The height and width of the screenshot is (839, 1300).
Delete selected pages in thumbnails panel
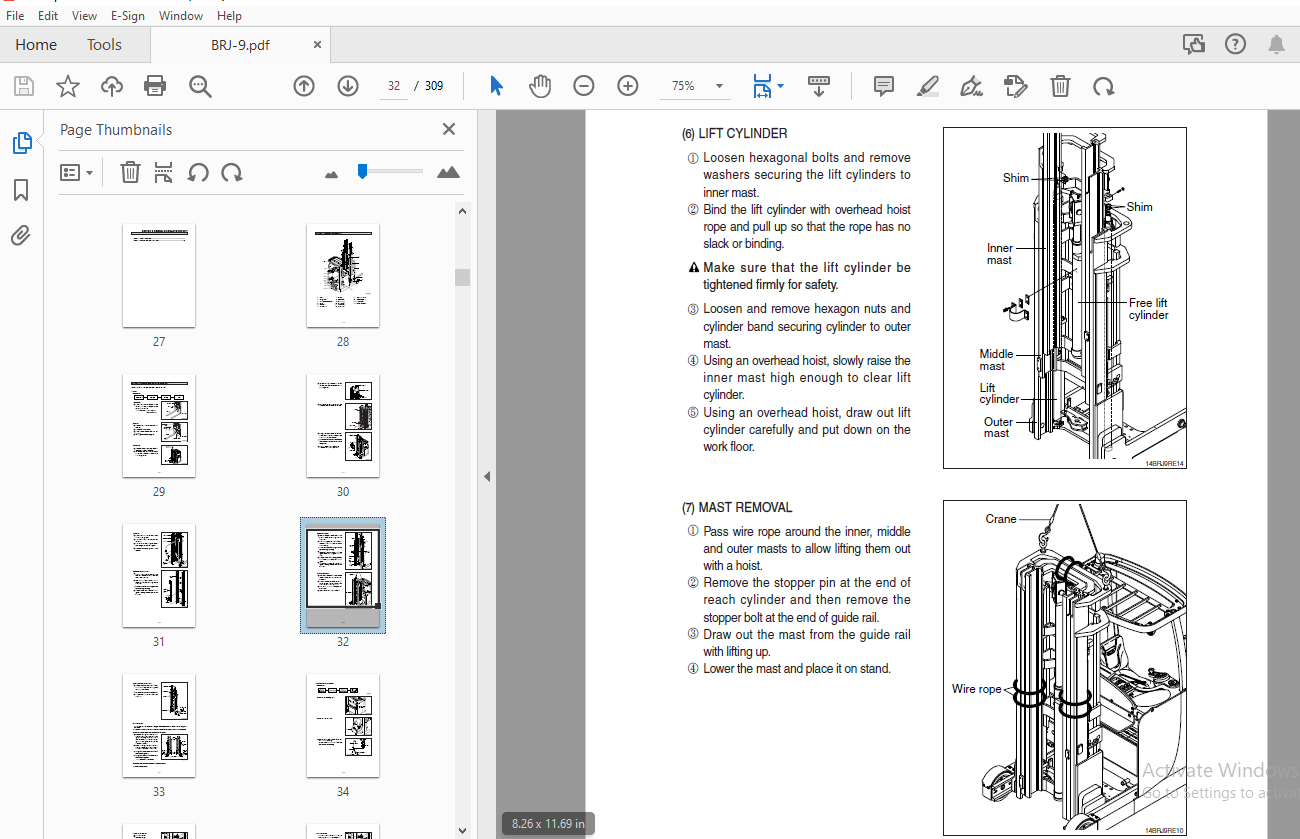(x=130, y=173)
